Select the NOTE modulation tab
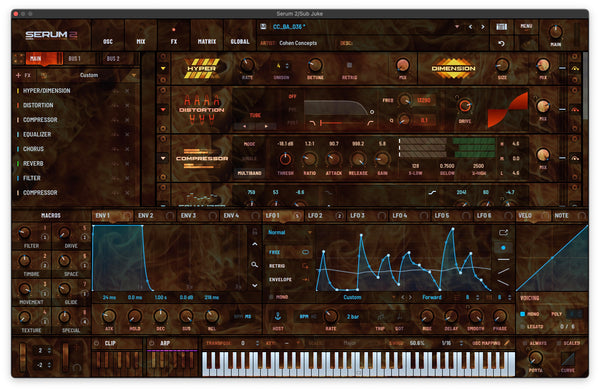Viewport: 600px width, 391px height. [570, 216]
